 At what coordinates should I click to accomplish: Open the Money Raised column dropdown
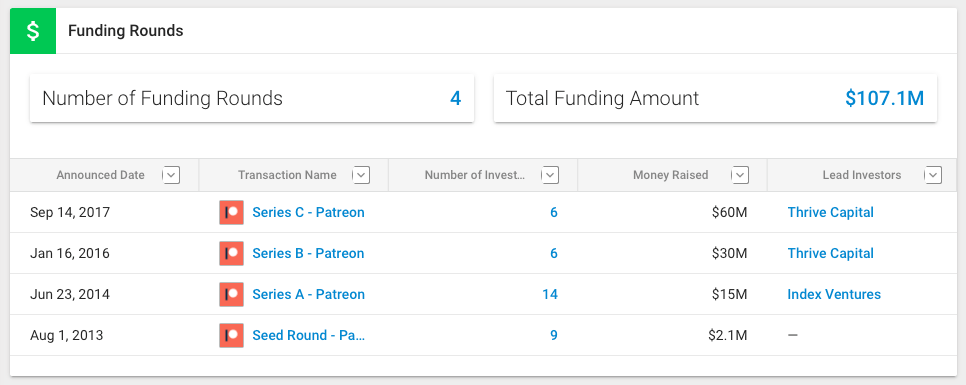point(740,175)
